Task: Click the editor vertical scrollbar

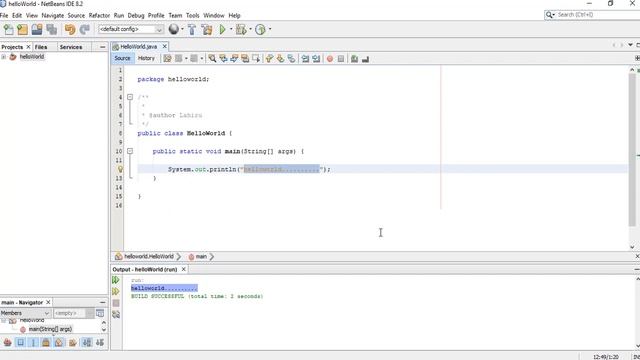Action: [x=632, y=151]
